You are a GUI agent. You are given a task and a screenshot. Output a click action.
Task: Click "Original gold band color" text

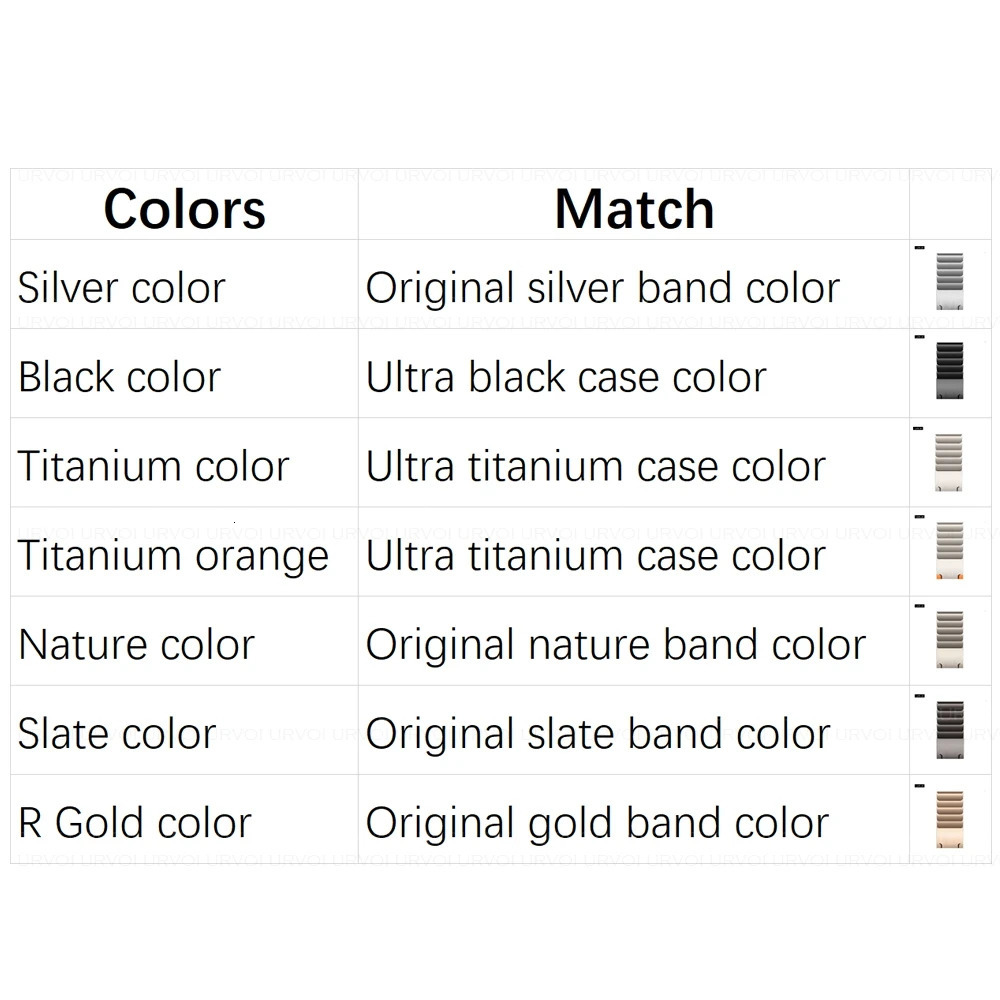[x=597, y=823]
